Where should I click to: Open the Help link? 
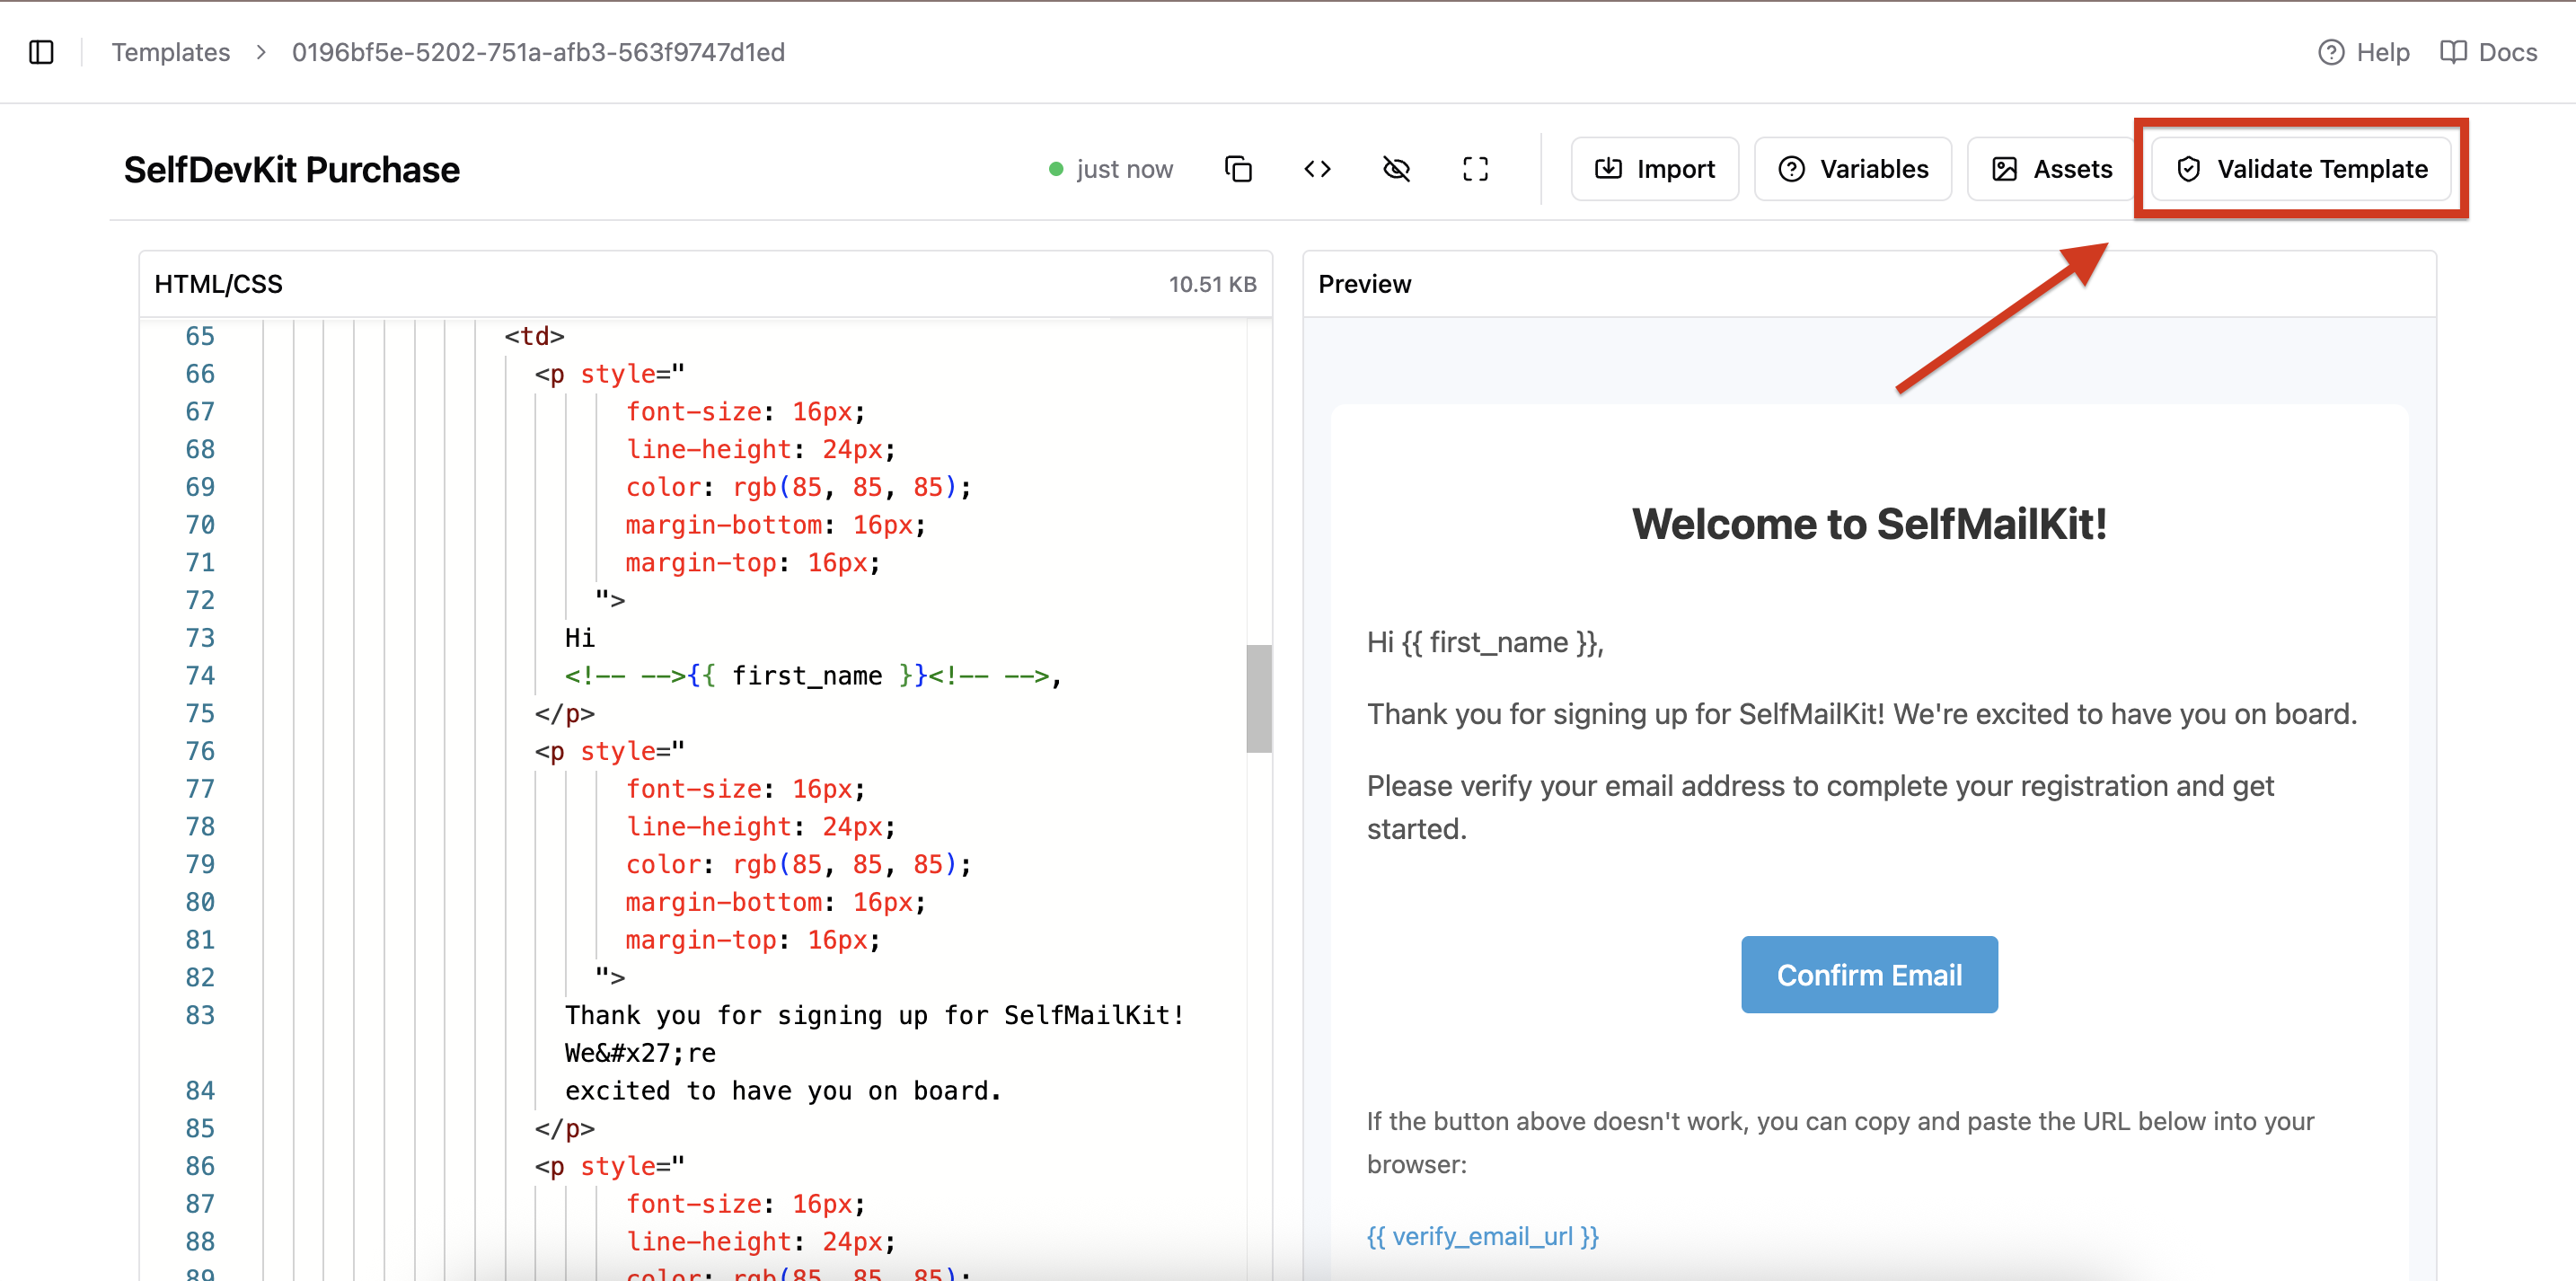[x=2363, y=52]
